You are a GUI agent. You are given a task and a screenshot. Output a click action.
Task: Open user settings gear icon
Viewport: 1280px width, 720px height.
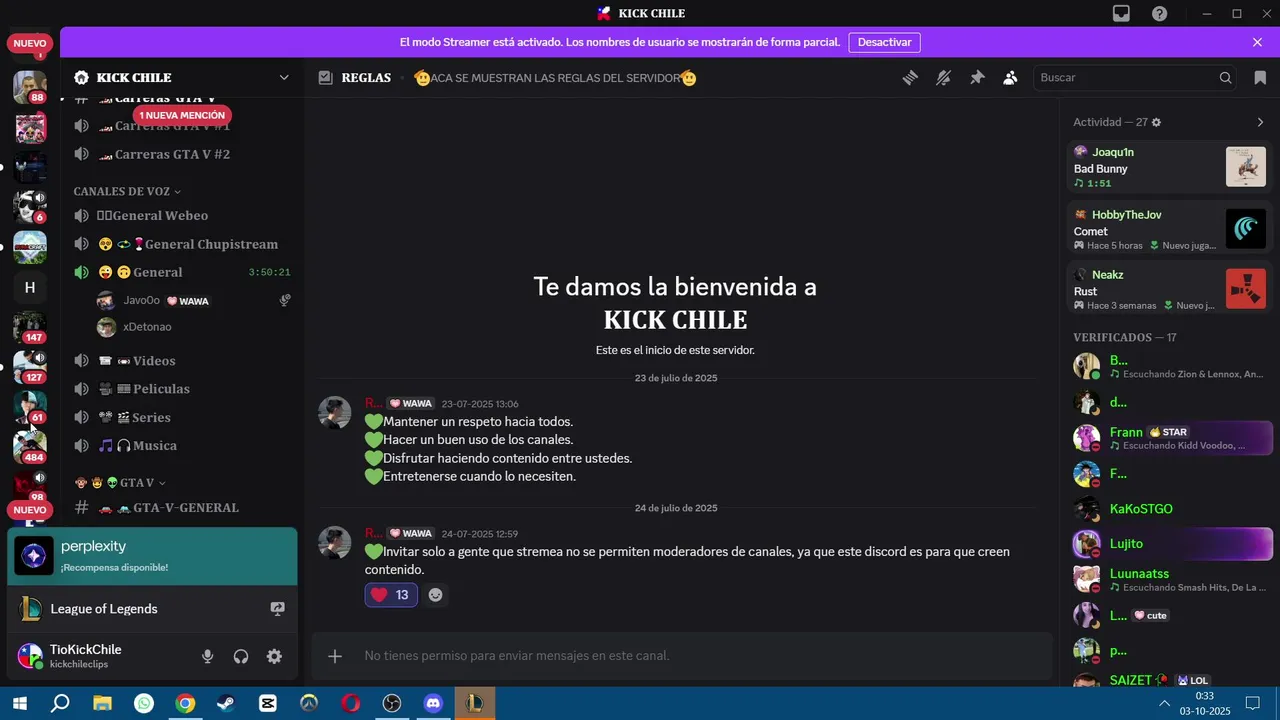tap(274, 656)
